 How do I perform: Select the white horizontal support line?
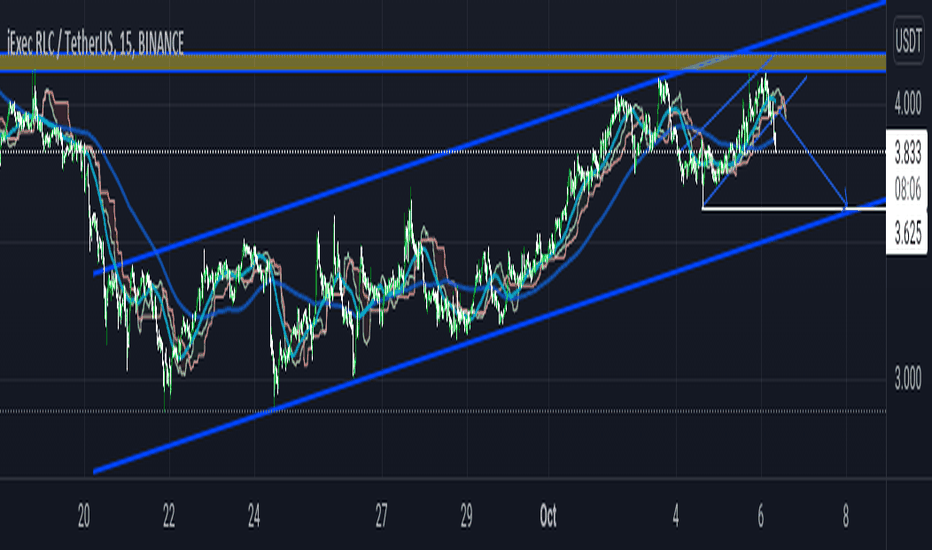pos(794,208)
